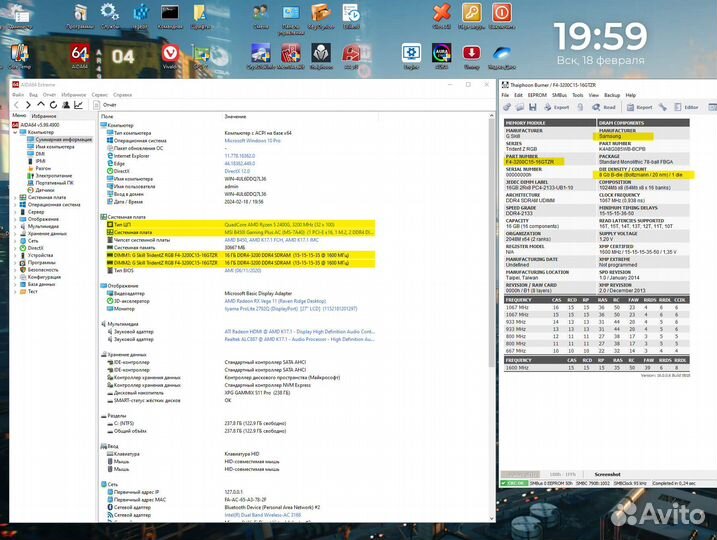Open the DirectX 12.0 link

pyautogui.click(x=237, y=171)
